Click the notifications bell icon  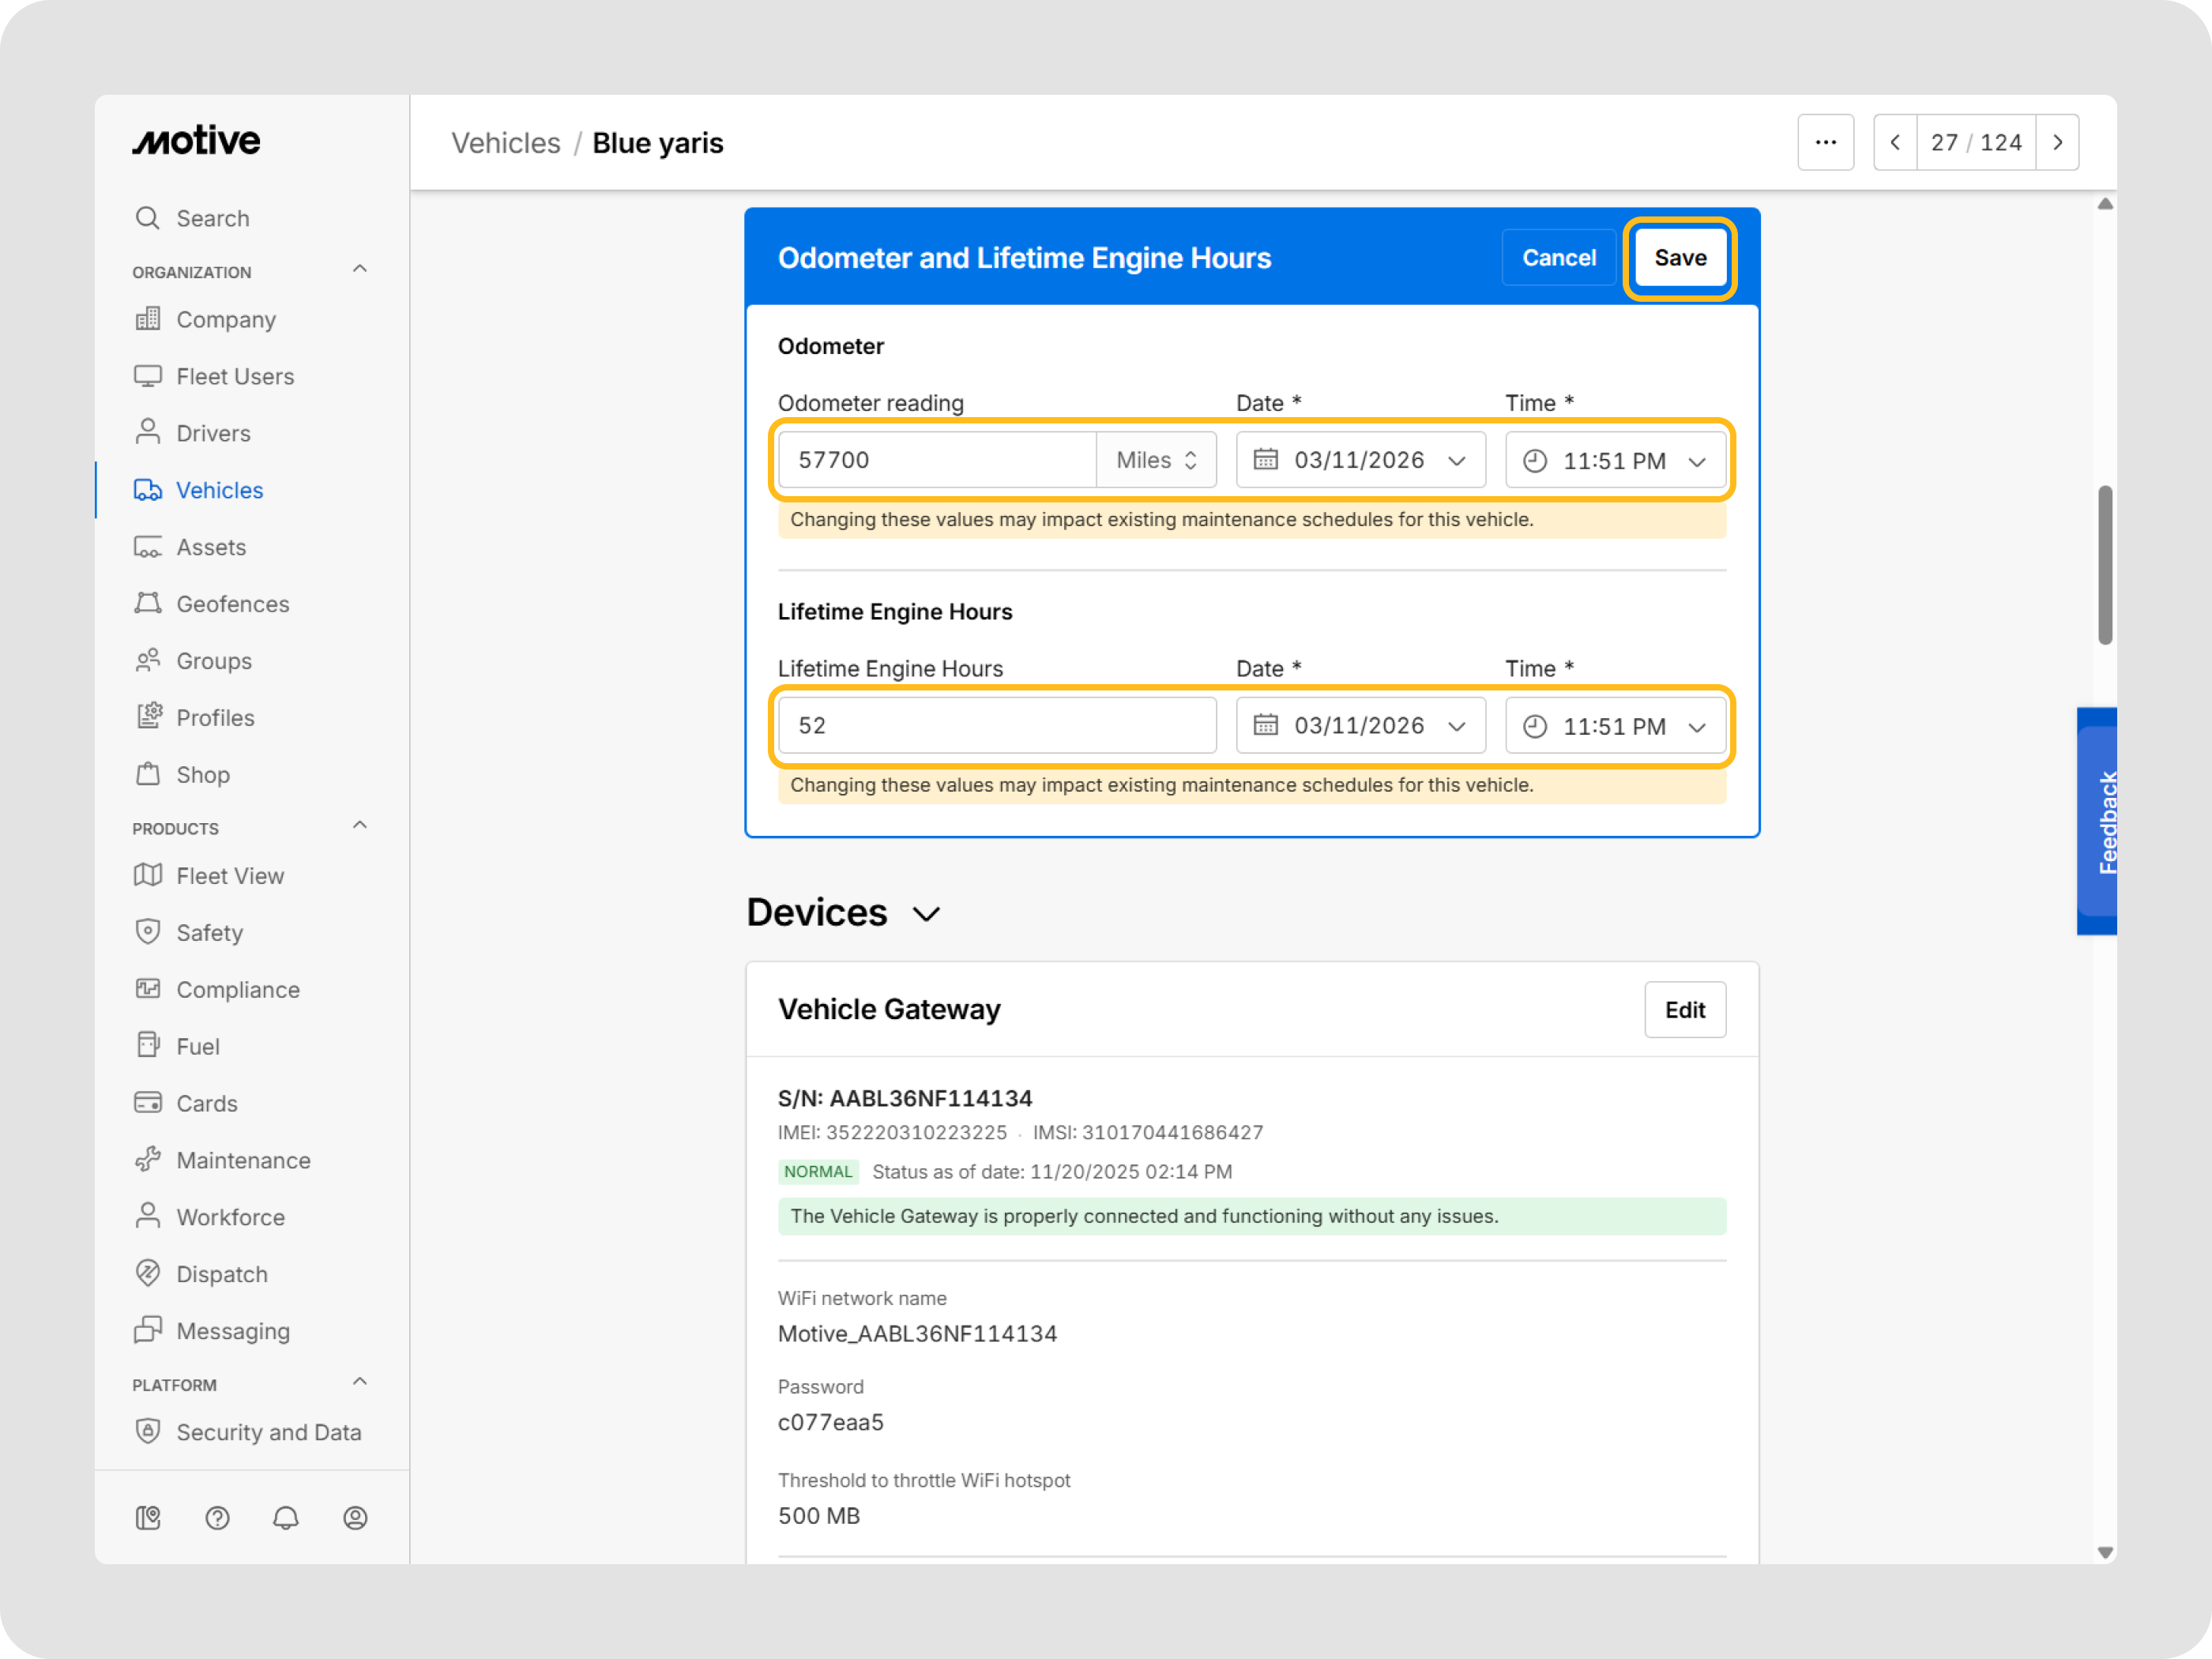tap(286, 1518)
